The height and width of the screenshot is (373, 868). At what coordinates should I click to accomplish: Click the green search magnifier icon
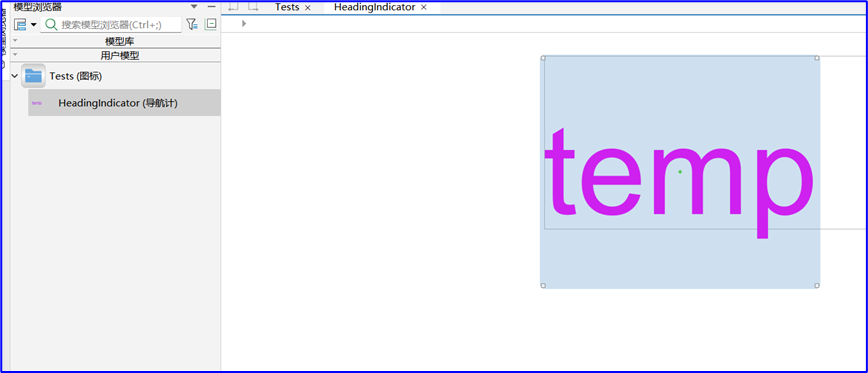51,24
